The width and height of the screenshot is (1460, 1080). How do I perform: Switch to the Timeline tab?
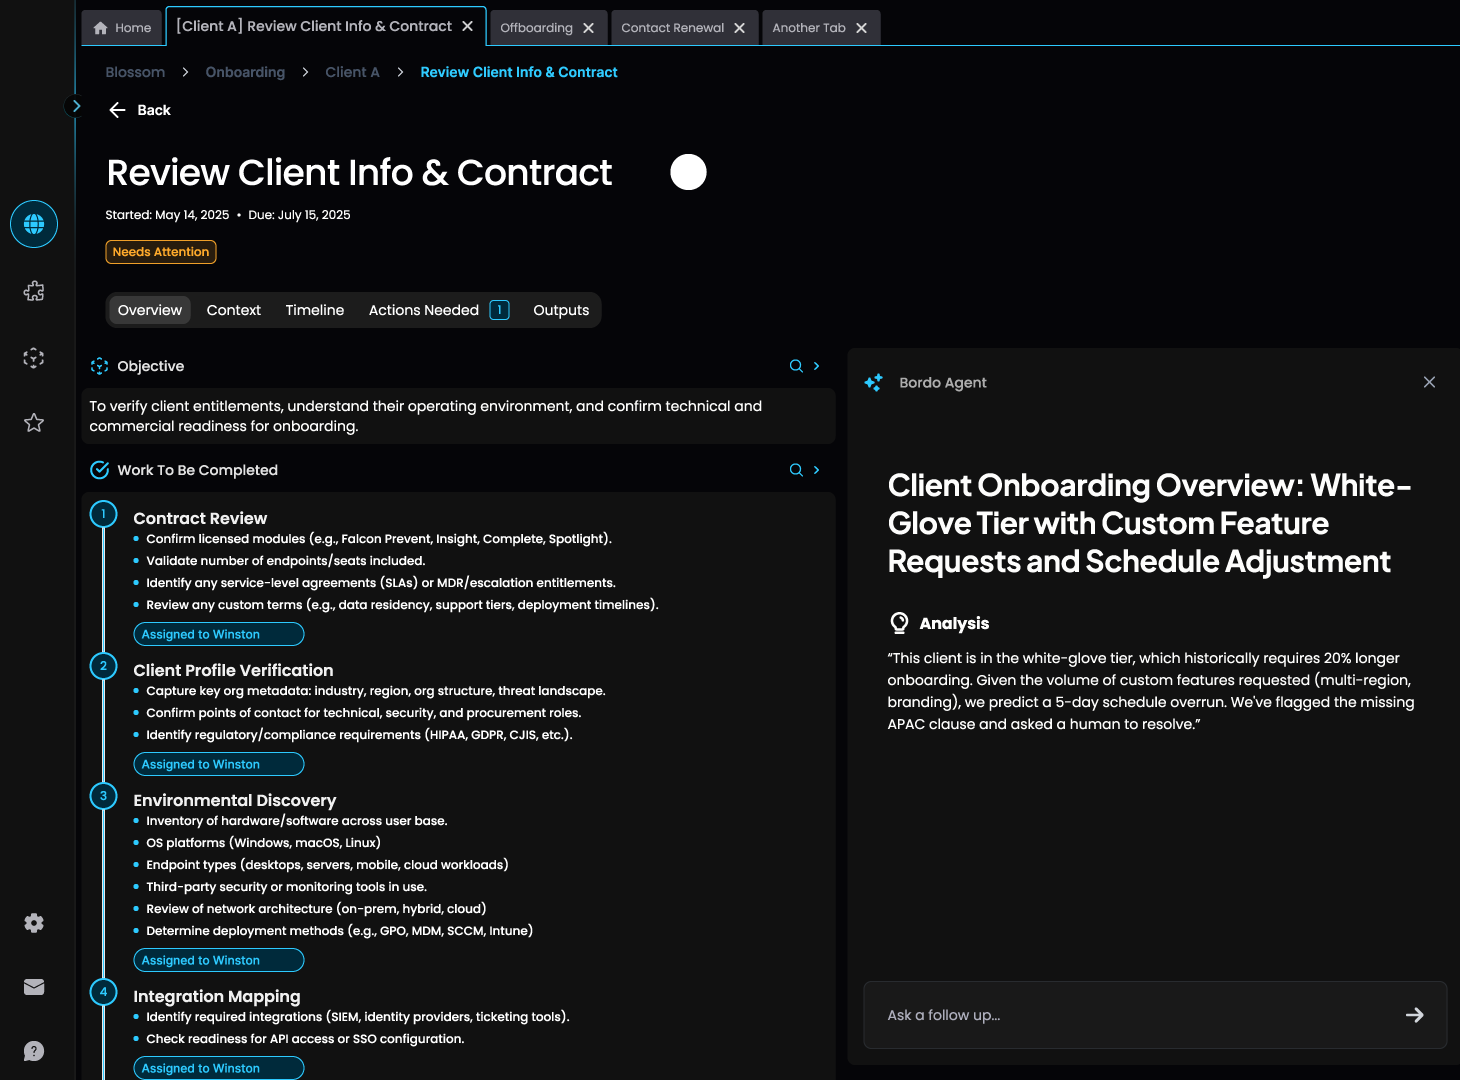click(314, 310)
